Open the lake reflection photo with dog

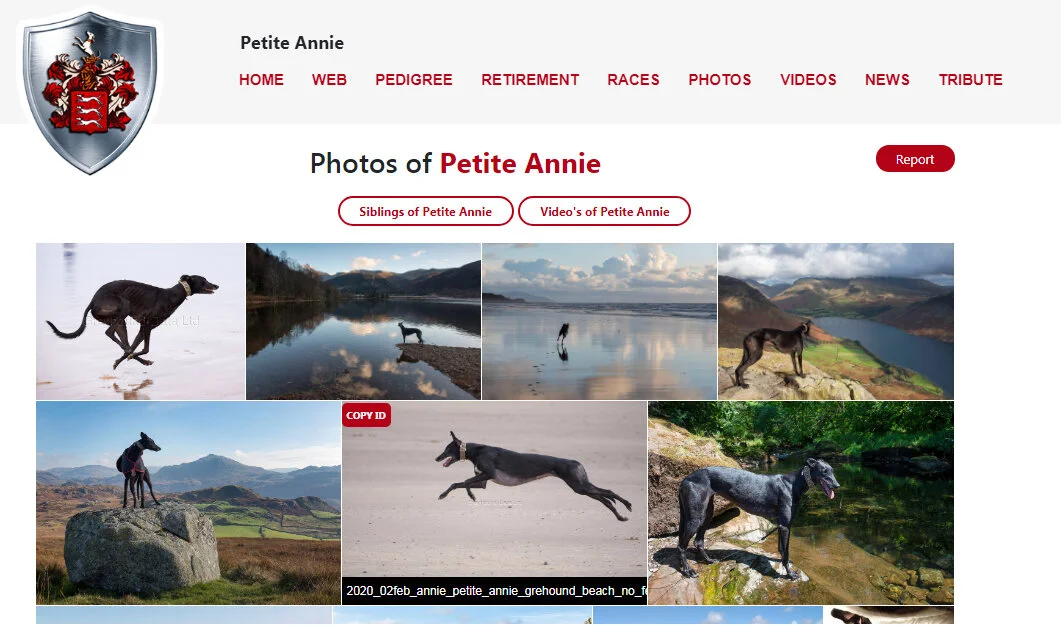pyautogui.click(x=363, y=321)
